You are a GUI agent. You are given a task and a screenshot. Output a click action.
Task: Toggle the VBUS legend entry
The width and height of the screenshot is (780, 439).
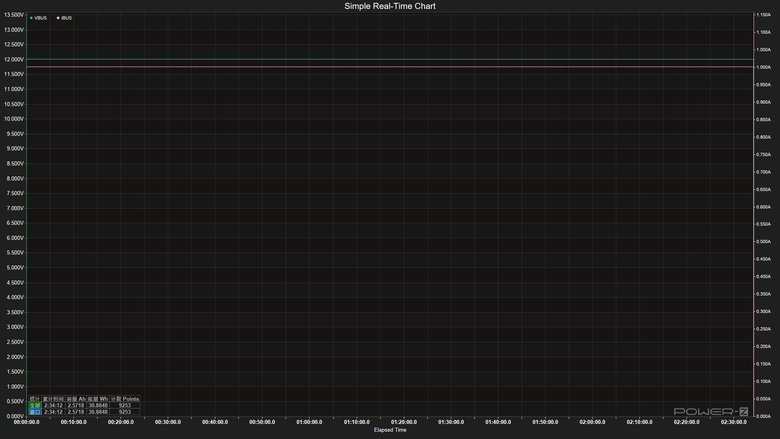(38, 18)
